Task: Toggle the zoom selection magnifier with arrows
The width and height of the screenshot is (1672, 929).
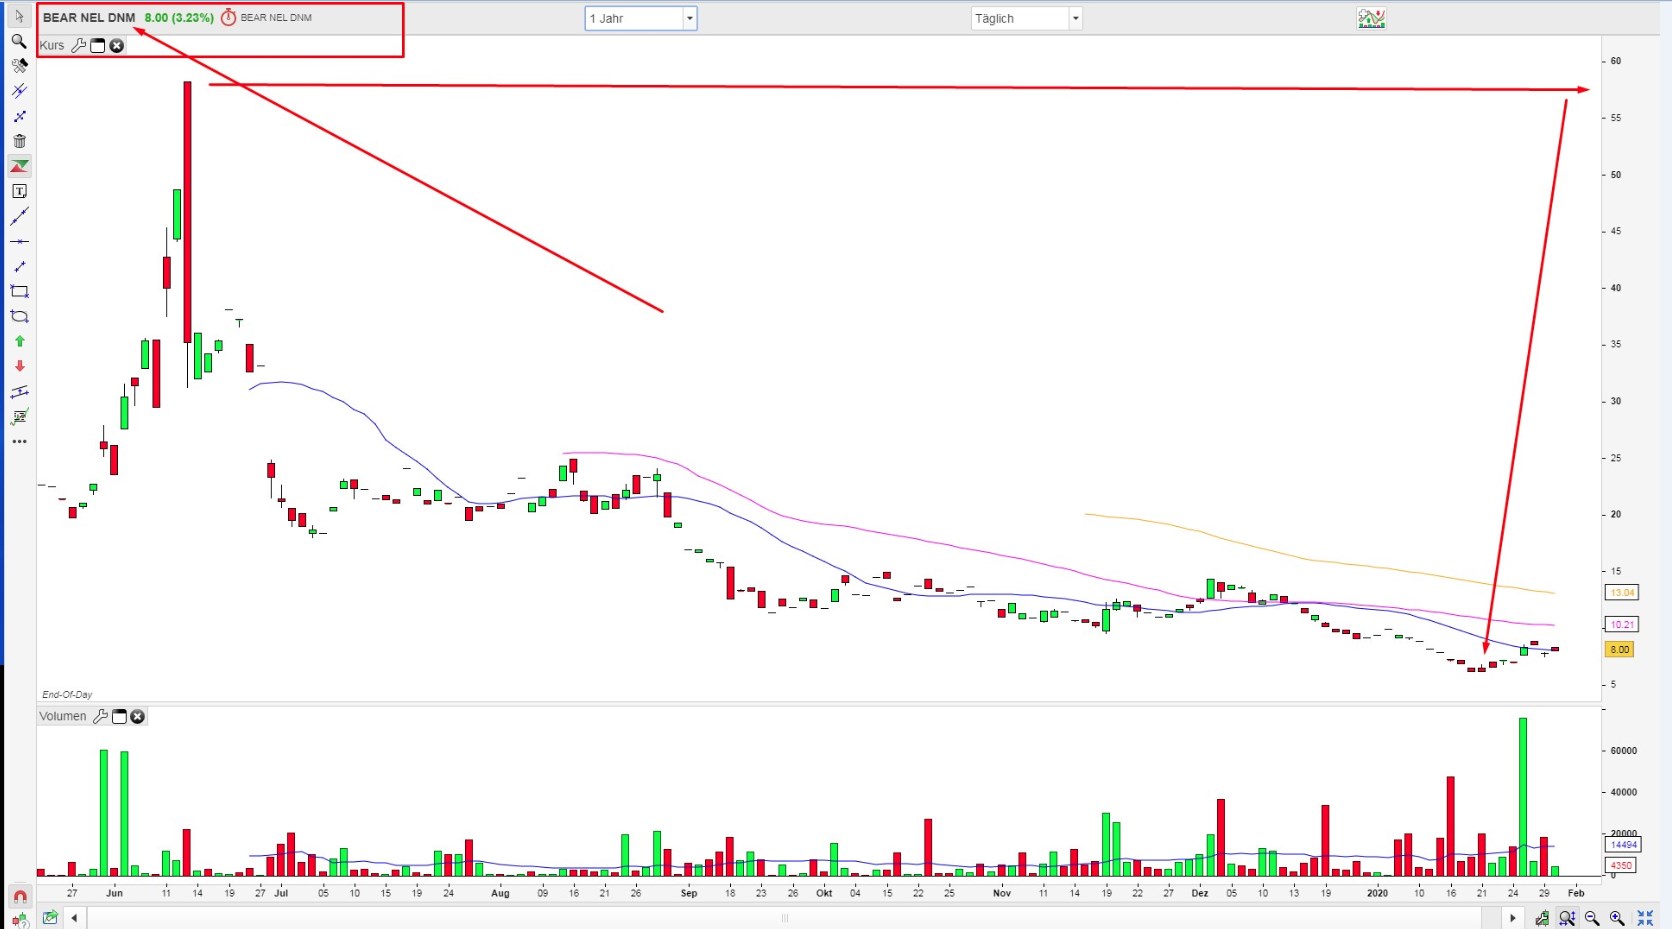Action: click(1567, 917)
